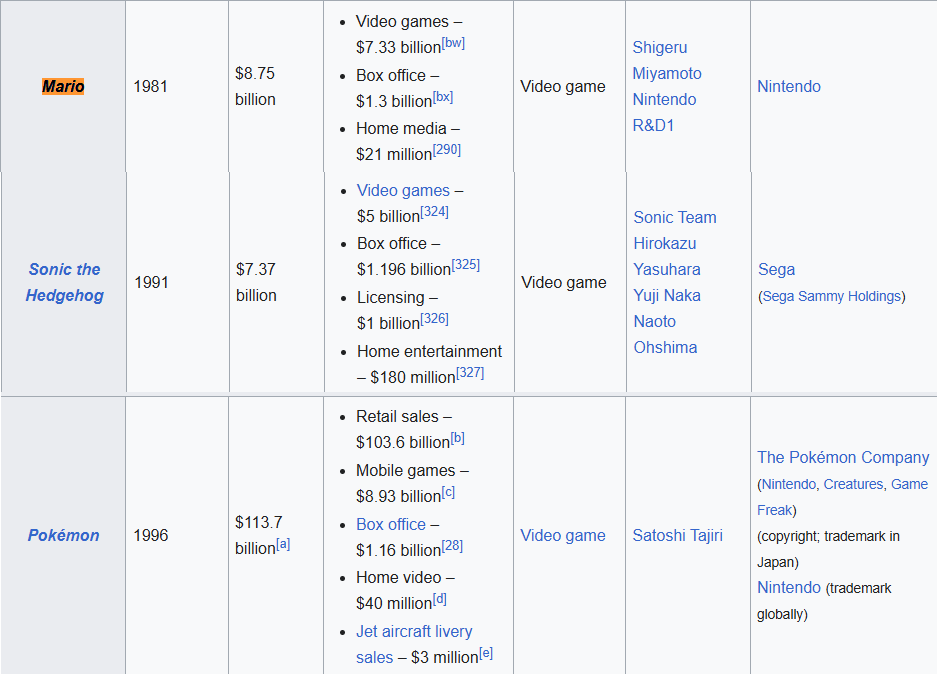Click the Sega owner link
Viewport: 937px width, 674px height.
pyautogui.click(x=776, y=269)
